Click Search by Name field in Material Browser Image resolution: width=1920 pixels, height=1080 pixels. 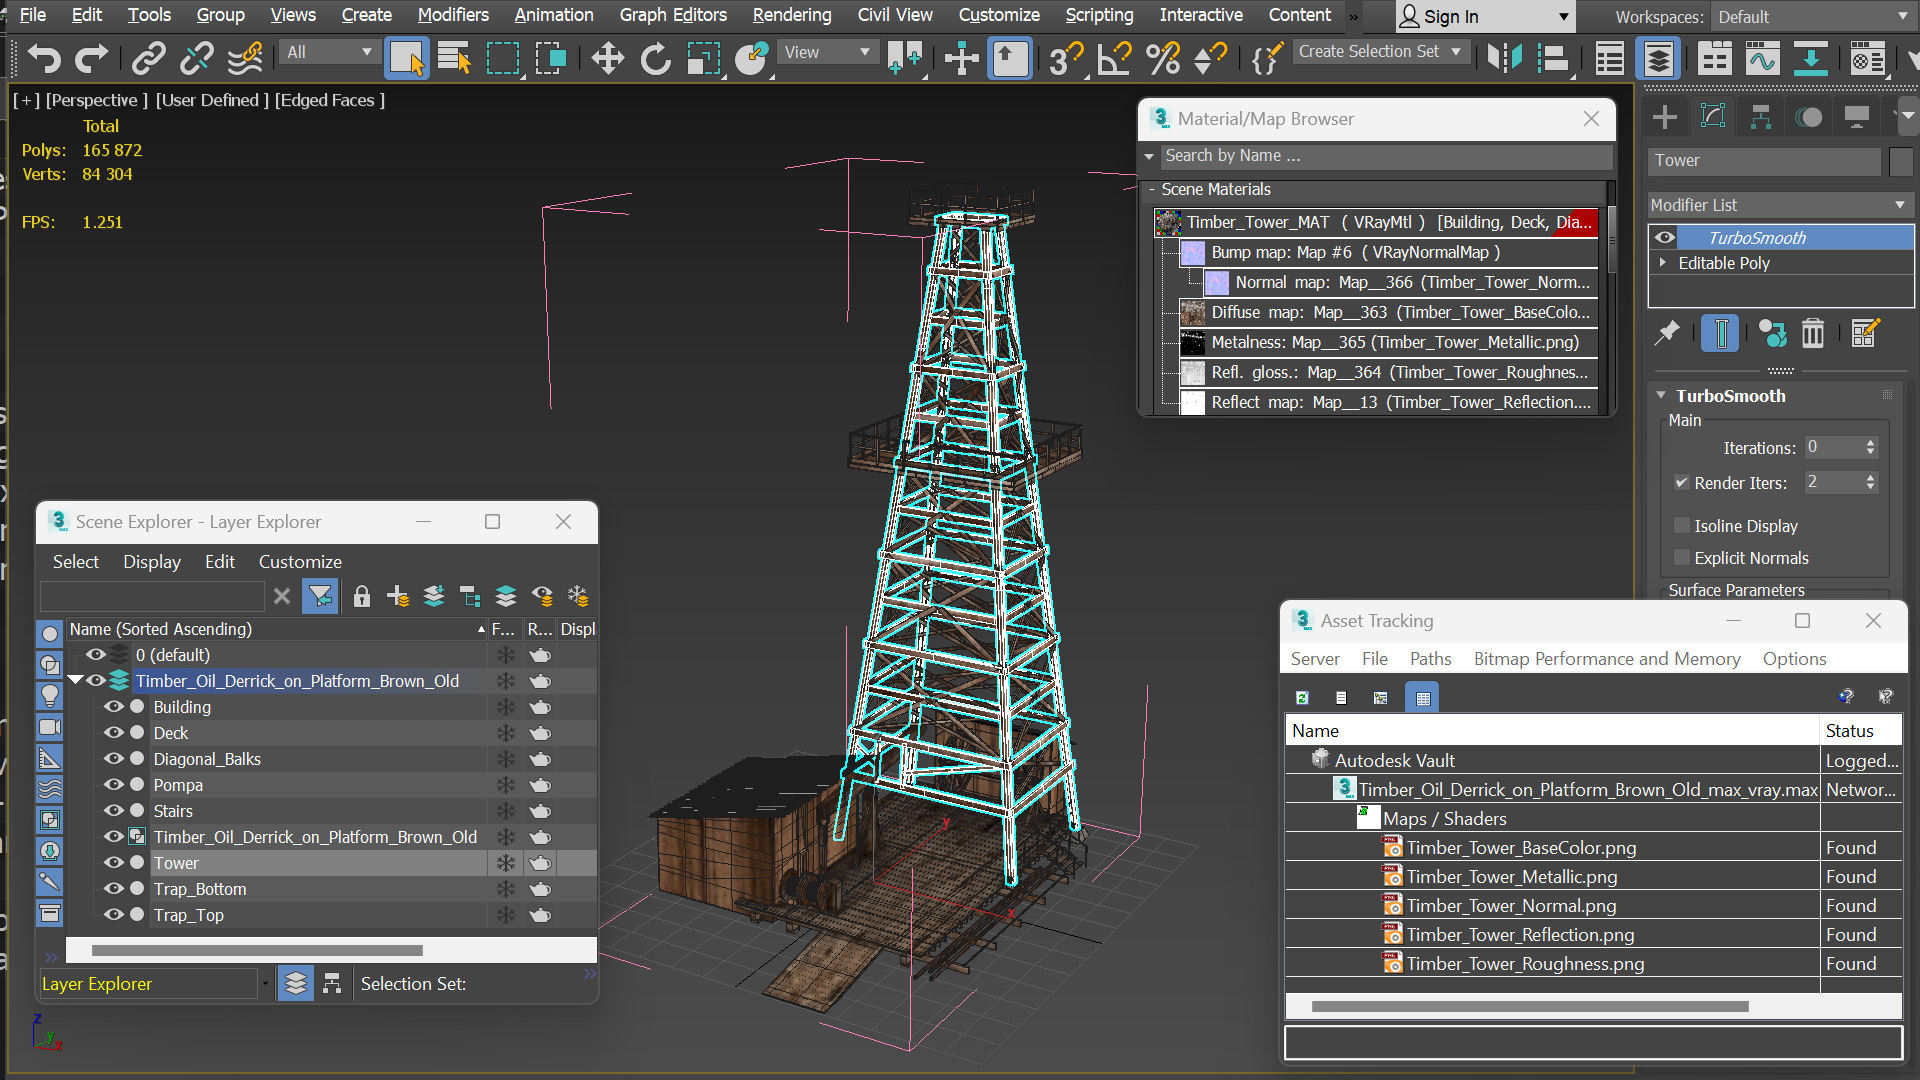tap(1387, 156)
